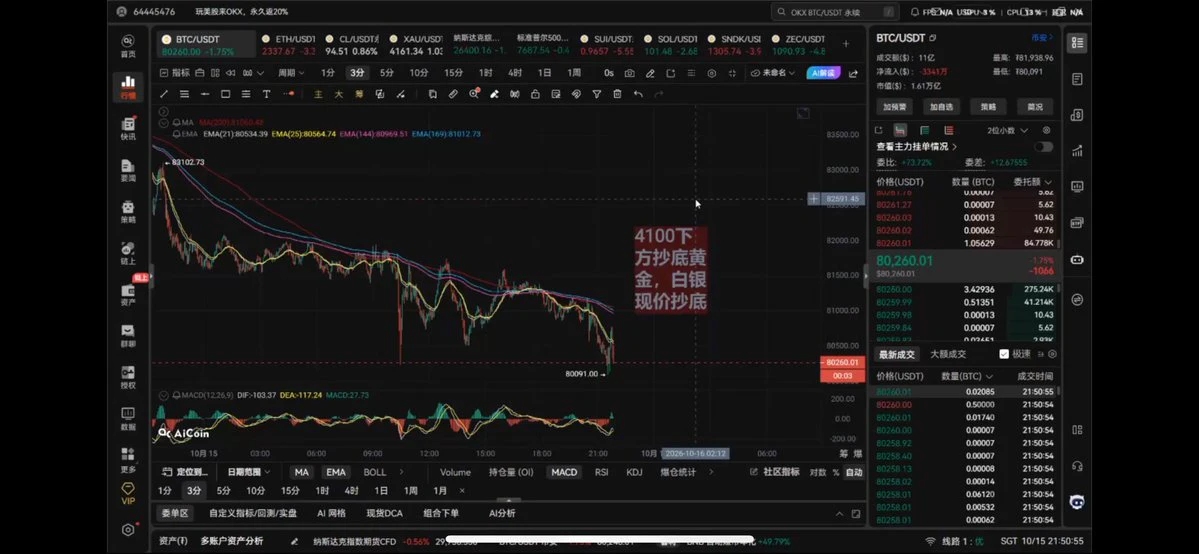Select the rectangle drawing tool
Viewport: 1199px width, 554px height.
coord(225,94)
